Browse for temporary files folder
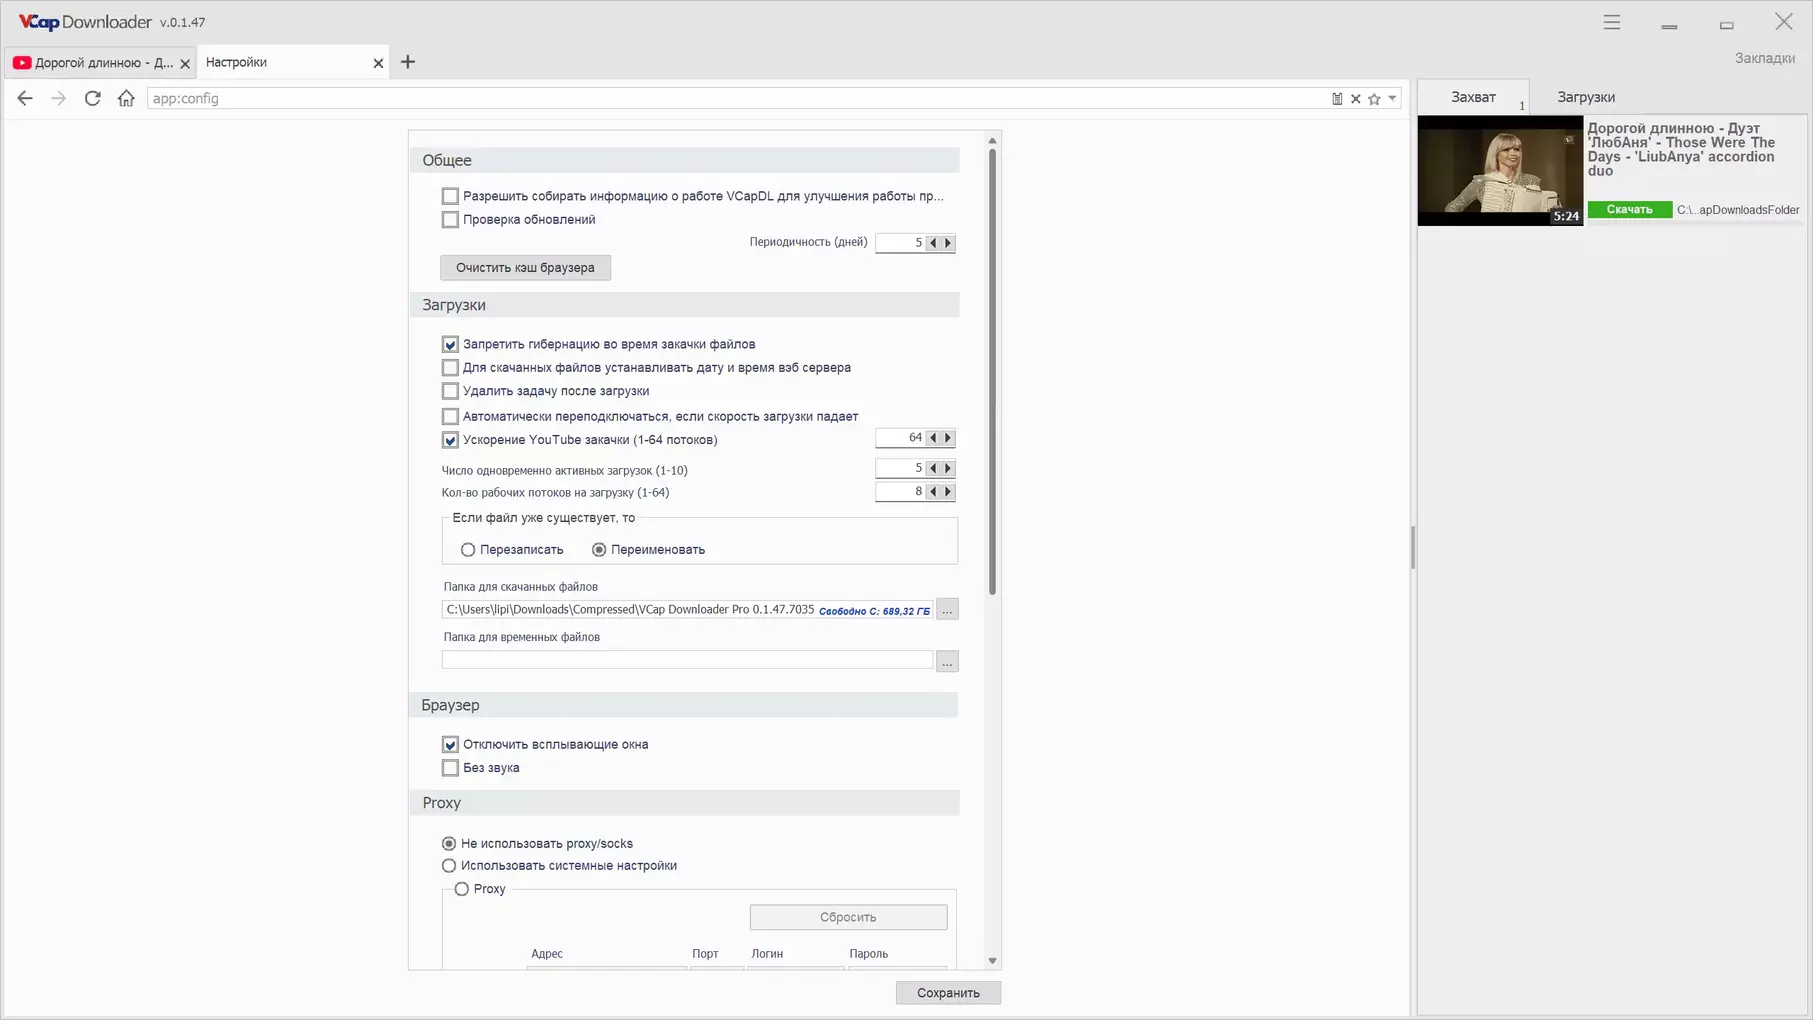 tap(947, 661)
